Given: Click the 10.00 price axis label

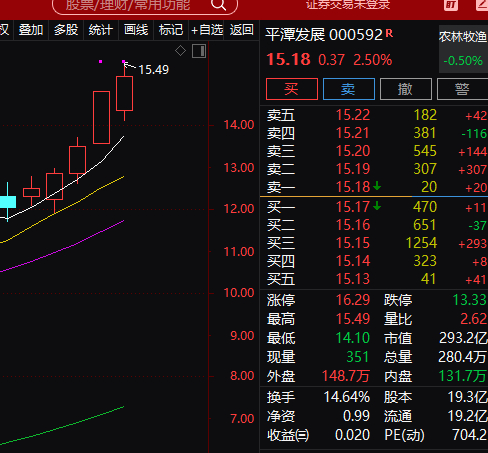Looking at the screenshot, I should point(239,293).
